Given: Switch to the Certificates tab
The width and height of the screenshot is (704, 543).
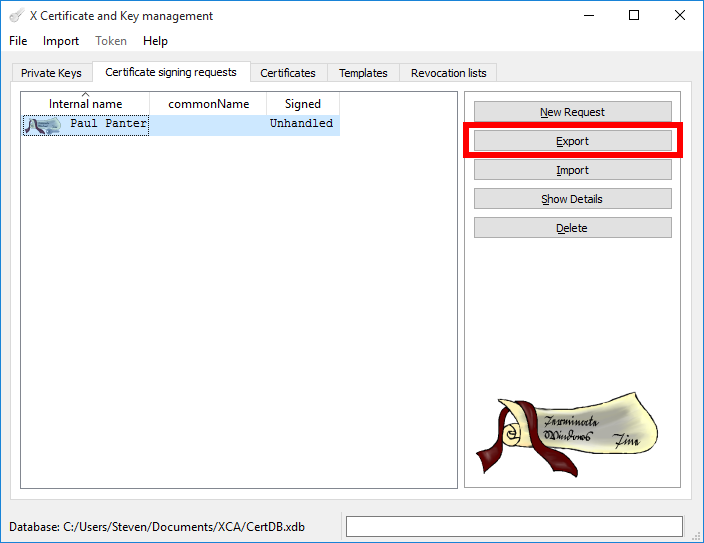Looking at the screenshot, I should (x=287, y=73).
